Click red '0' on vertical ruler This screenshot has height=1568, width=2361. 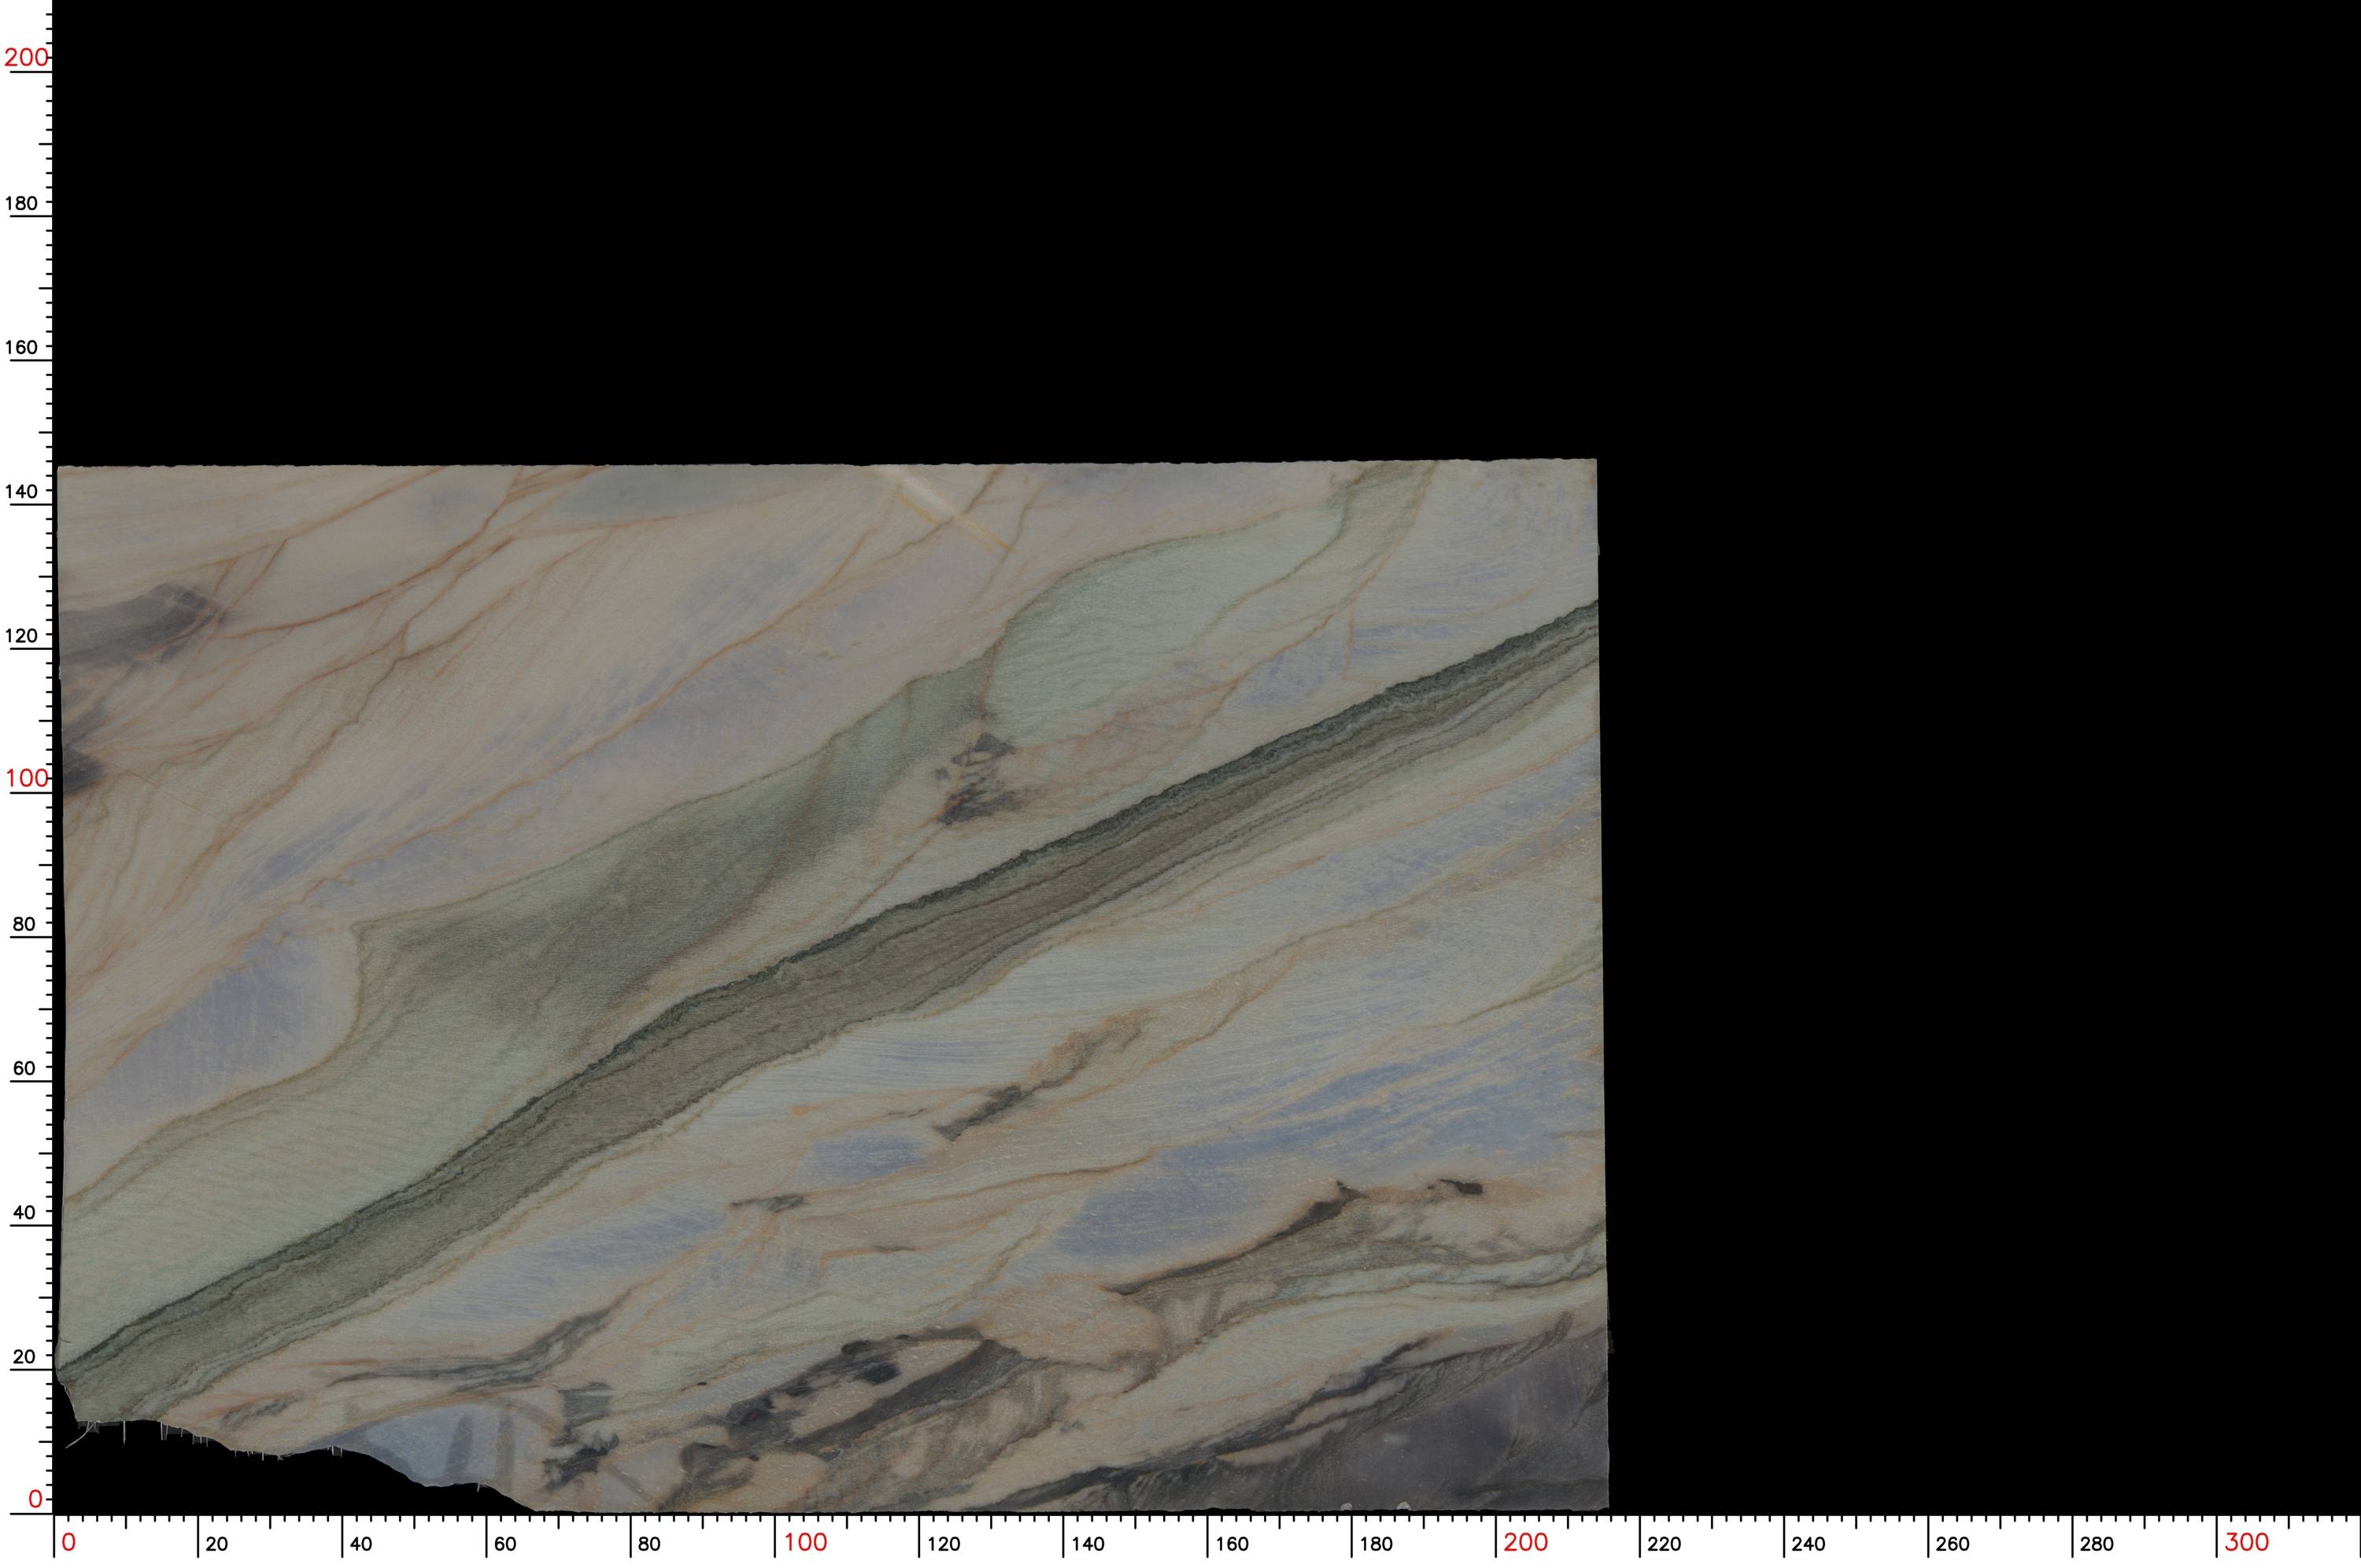(x=35, y=1499)
